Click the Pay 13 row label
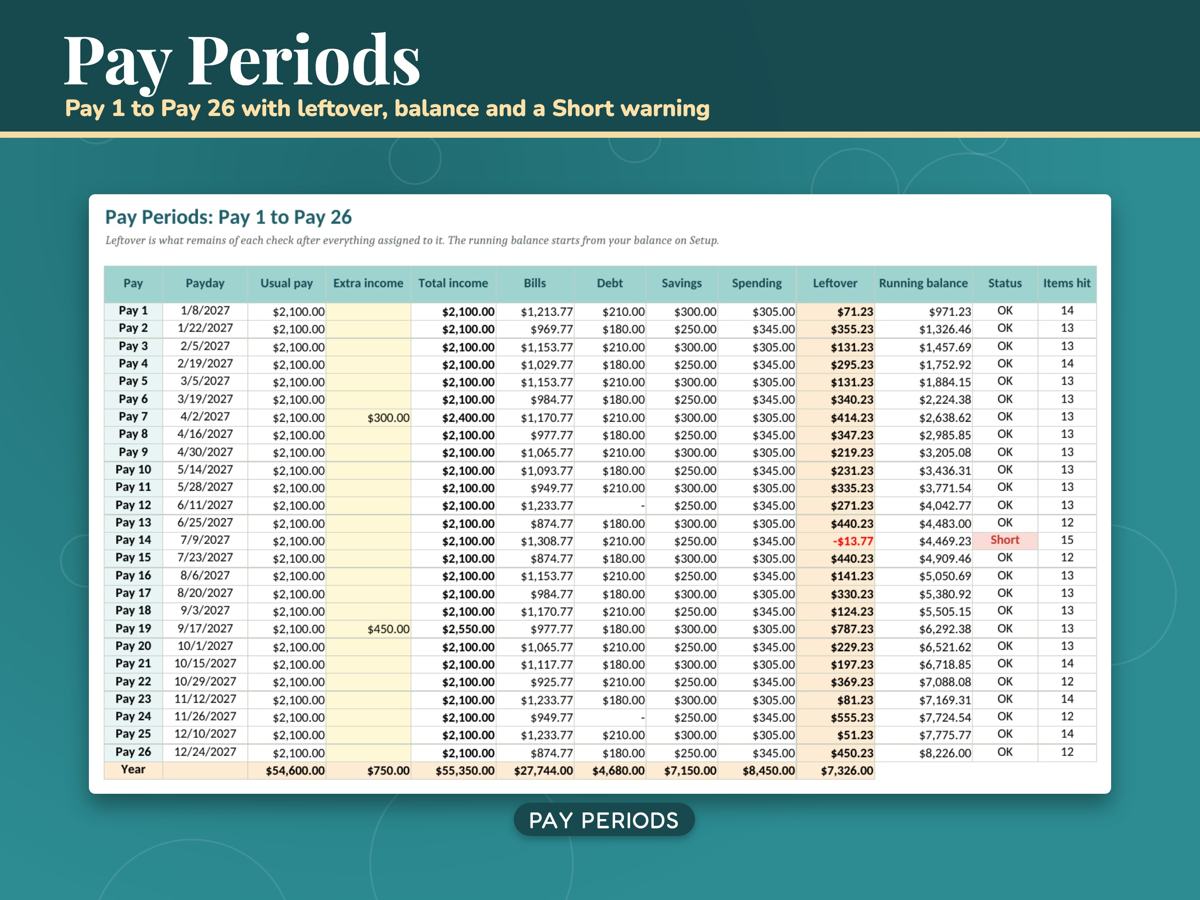 (134, 522)
